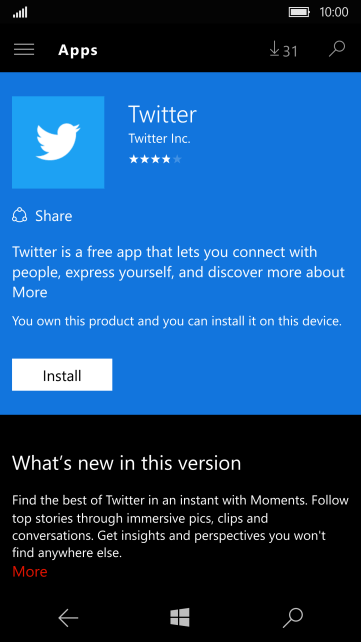This screenshot has height=642, width=361.
Task: Tap the 10:00 clock in status bar
Action: click(x=334, y=12)
